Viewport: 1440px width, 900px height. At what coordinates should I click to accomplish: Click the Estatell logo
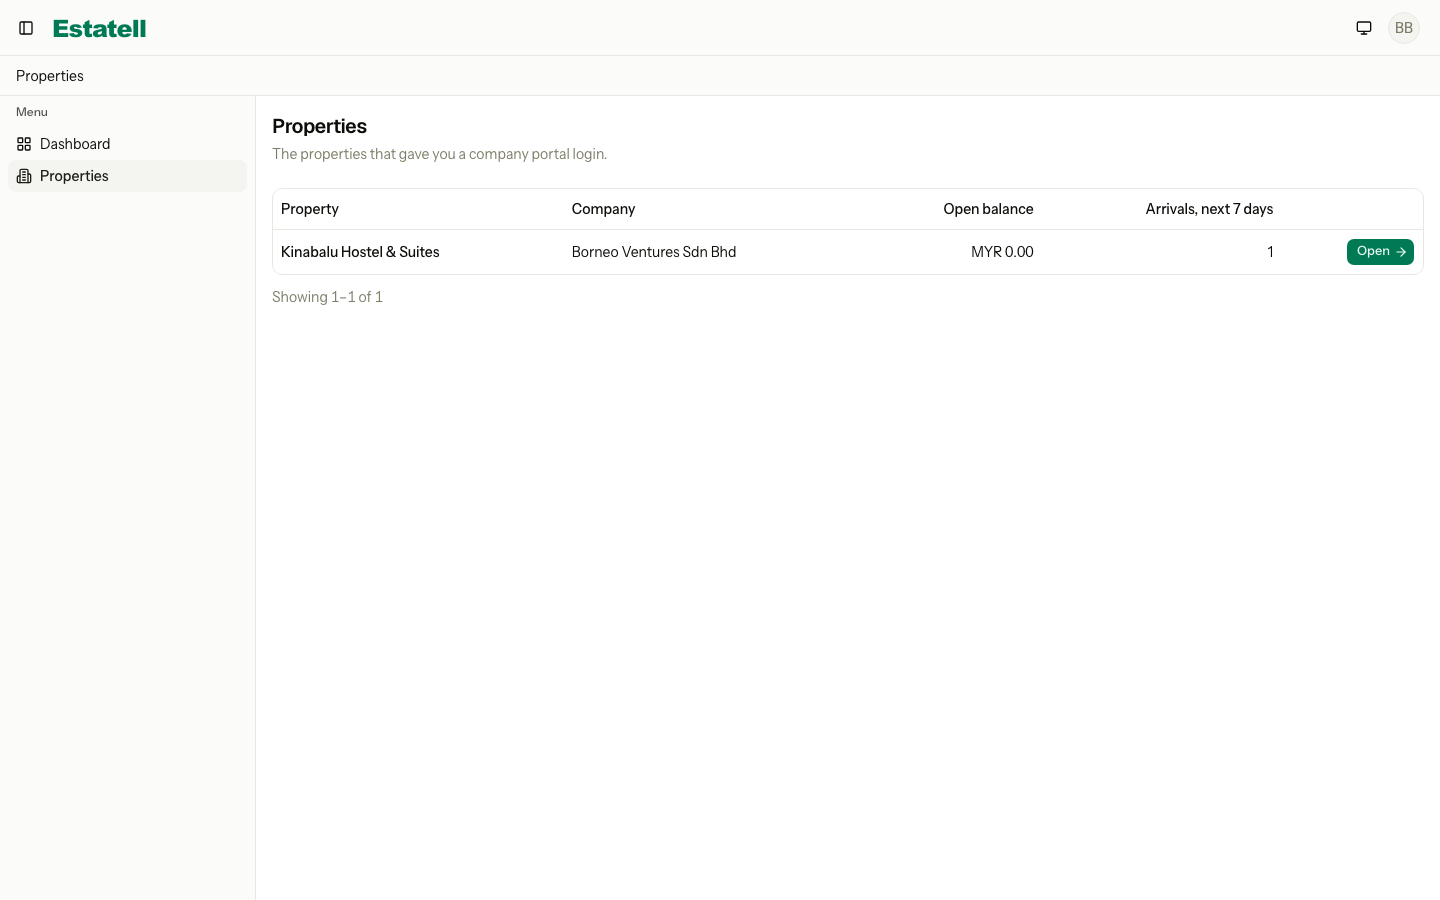click(100, 28)
